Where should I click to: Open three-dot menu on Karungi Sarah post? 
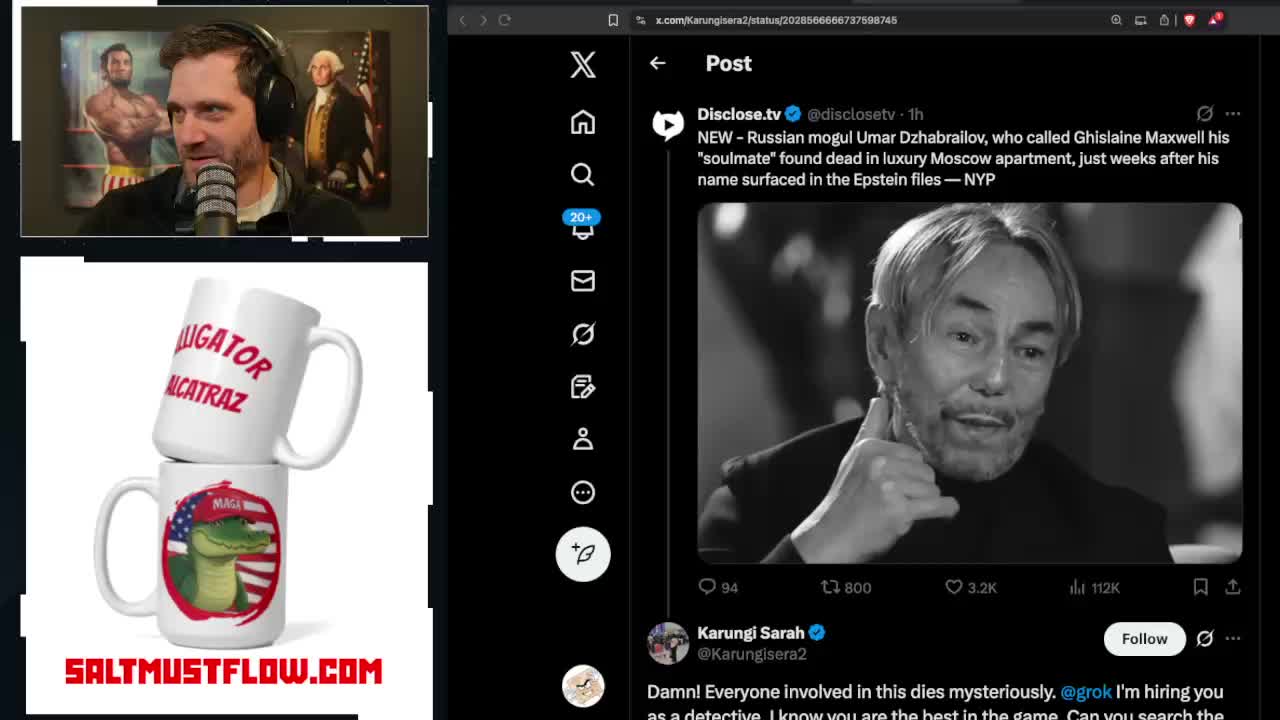click(x=1233, y=639)
